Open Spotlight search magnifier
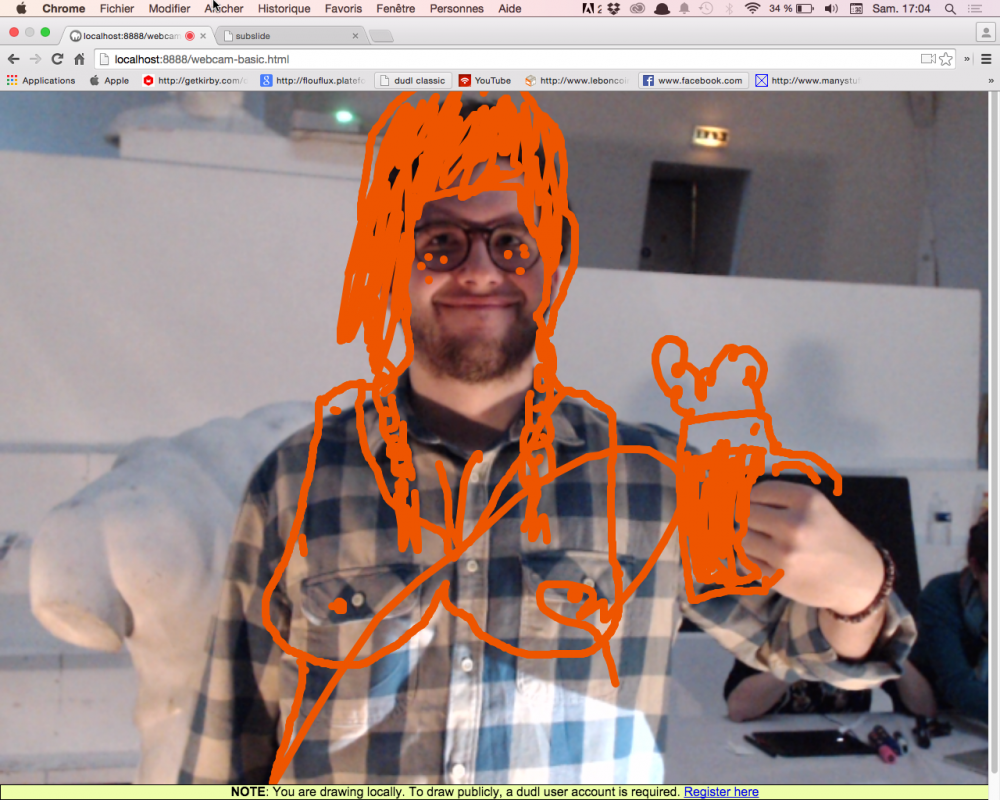This screenshot has width=1000, height=800. (950, 8)
